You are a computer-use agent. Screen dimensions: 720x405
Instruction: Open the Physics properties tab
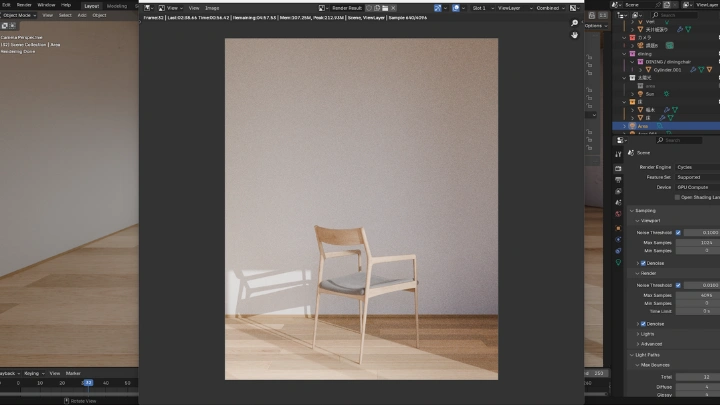(618, 239)
